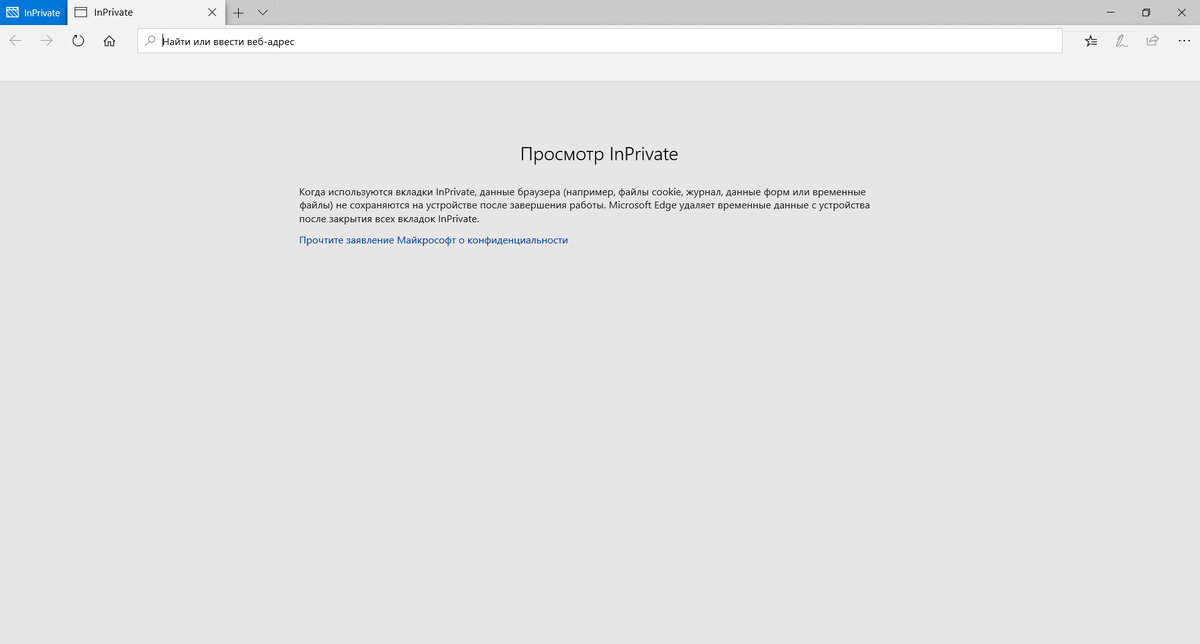This screenshot has height=644, width=1200.
Task: Close the Edge window
Action: [x=1181, y=12]
